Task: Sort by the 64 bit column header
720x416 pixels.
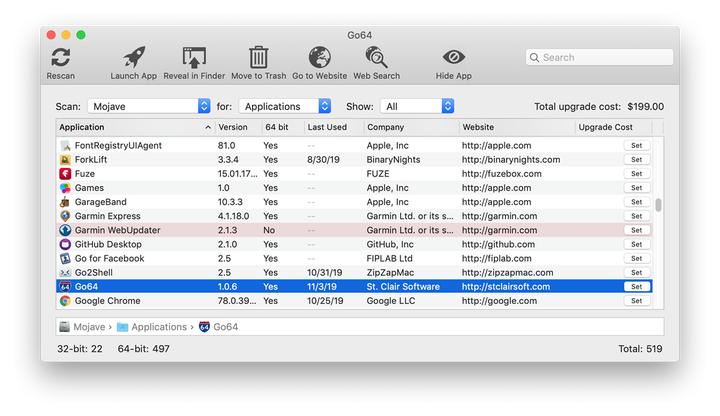Action: pyautogui.click(x=282, y=127)
